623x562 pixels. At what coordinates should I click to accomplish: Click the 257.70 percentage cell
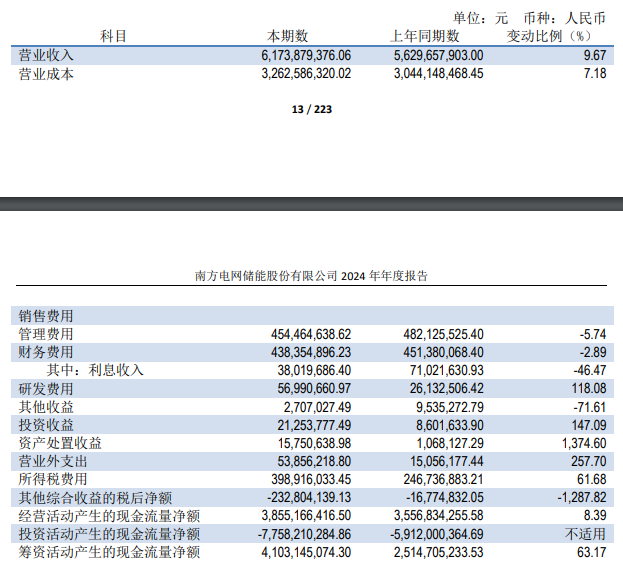pos(589,461)
